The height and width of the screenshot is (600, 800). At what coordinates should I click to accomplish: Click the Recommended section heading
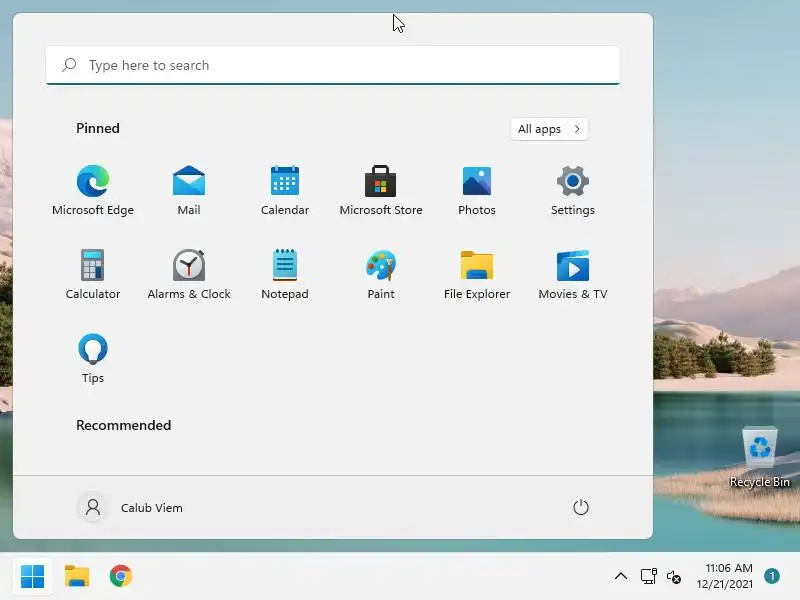(123, 425)
